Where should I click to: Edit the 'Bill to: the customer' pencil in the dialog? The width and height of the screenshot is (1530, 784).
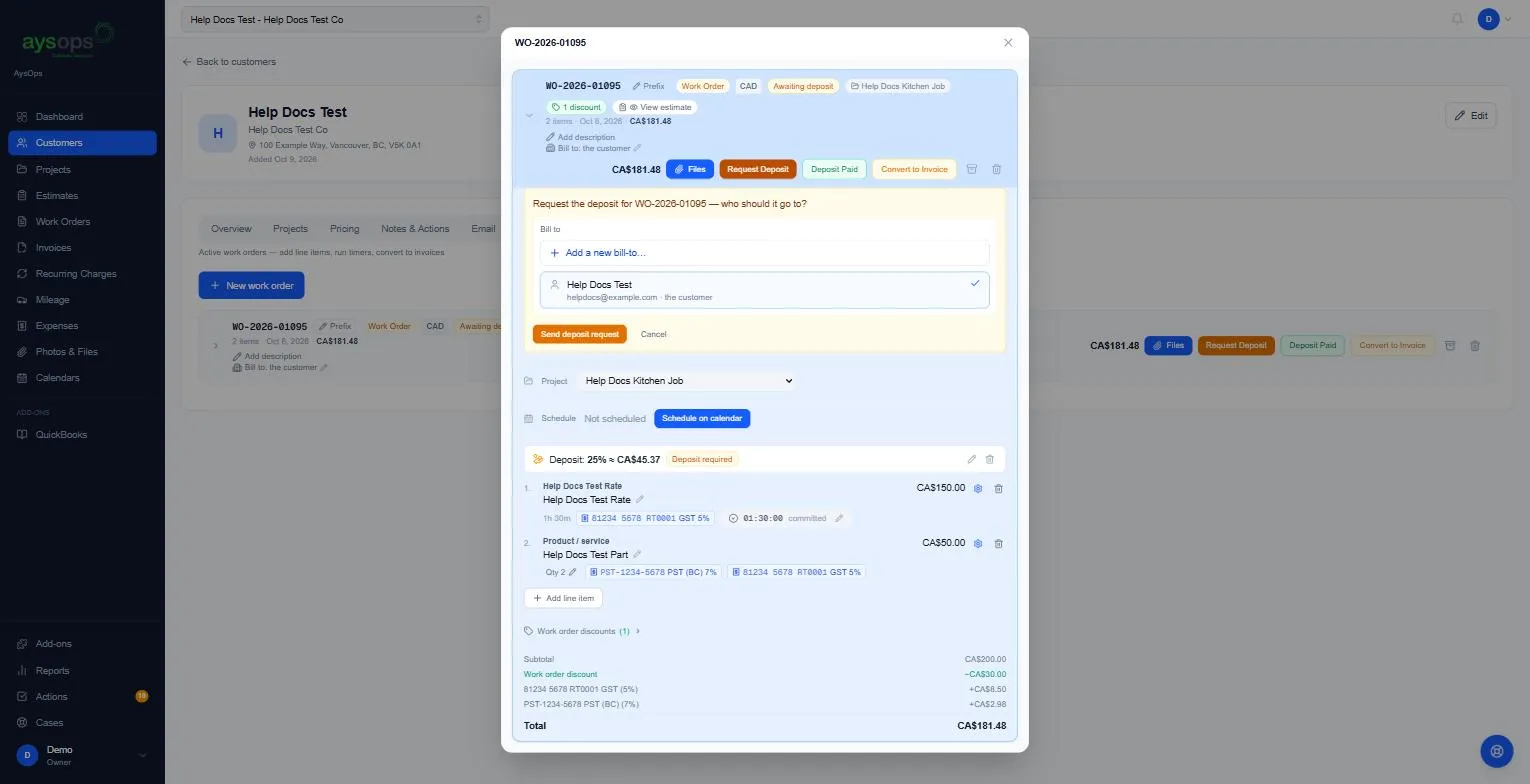(637, 149)
